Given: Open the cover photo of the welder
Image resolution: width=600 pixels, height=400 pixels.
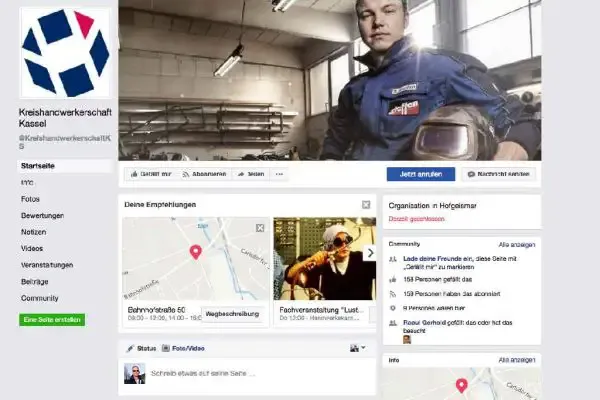Looking at the screenshot, I should pos(330,80).
